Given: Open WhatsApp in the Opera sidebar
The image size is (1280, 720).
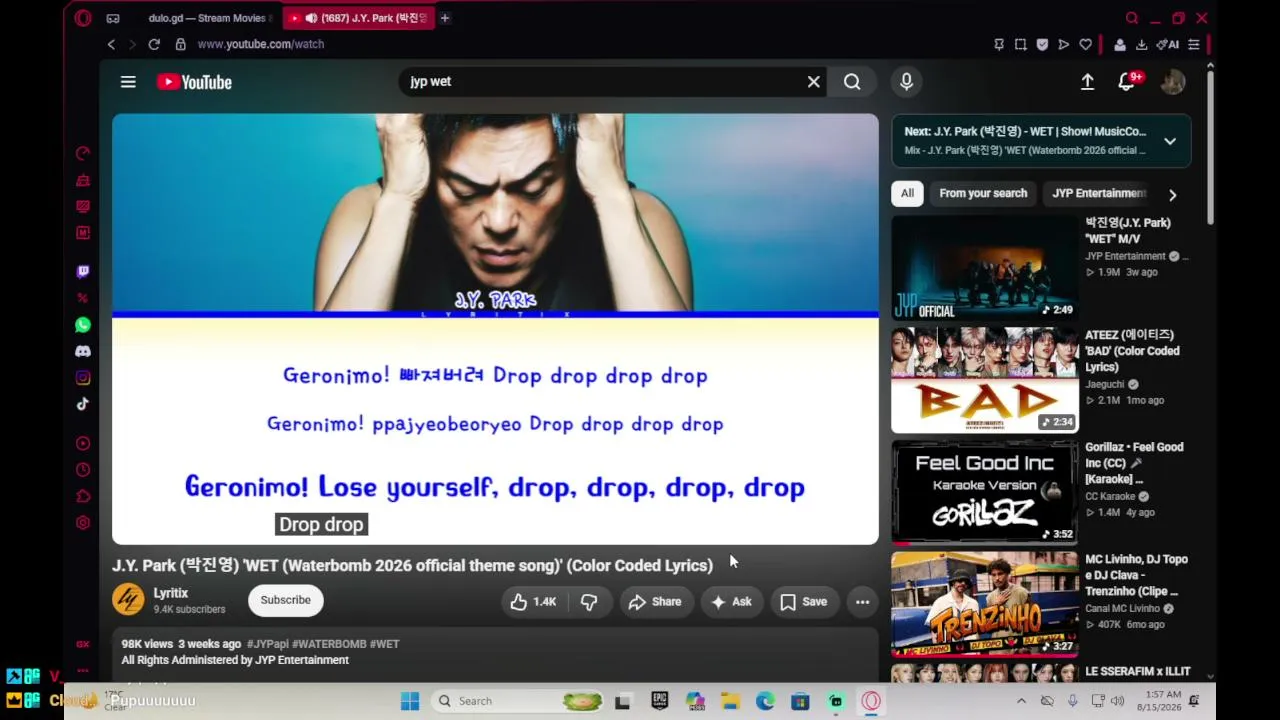Looking at the screenshot, I should (x=83, y=325).
